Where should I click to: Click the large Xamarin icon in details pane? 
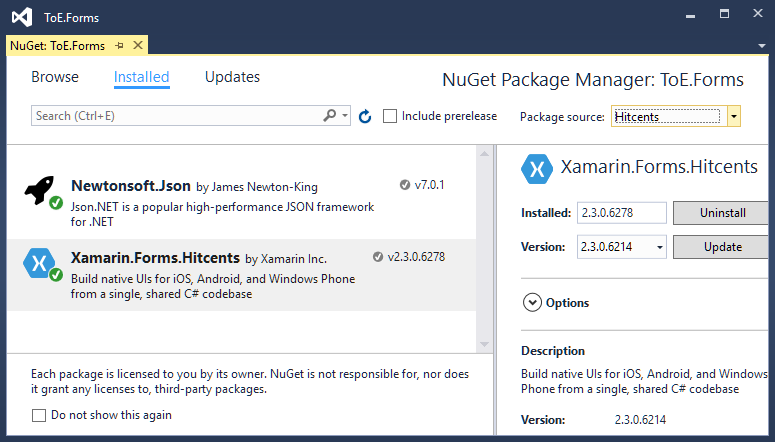click(x=537, y=169)
